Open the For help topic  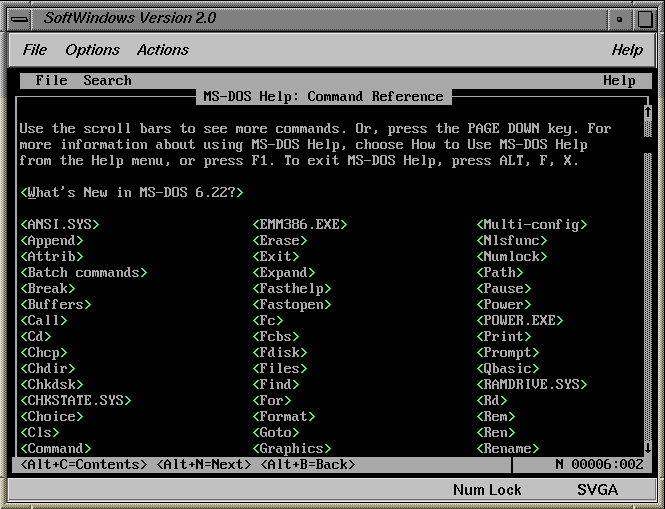pos(272,400)
